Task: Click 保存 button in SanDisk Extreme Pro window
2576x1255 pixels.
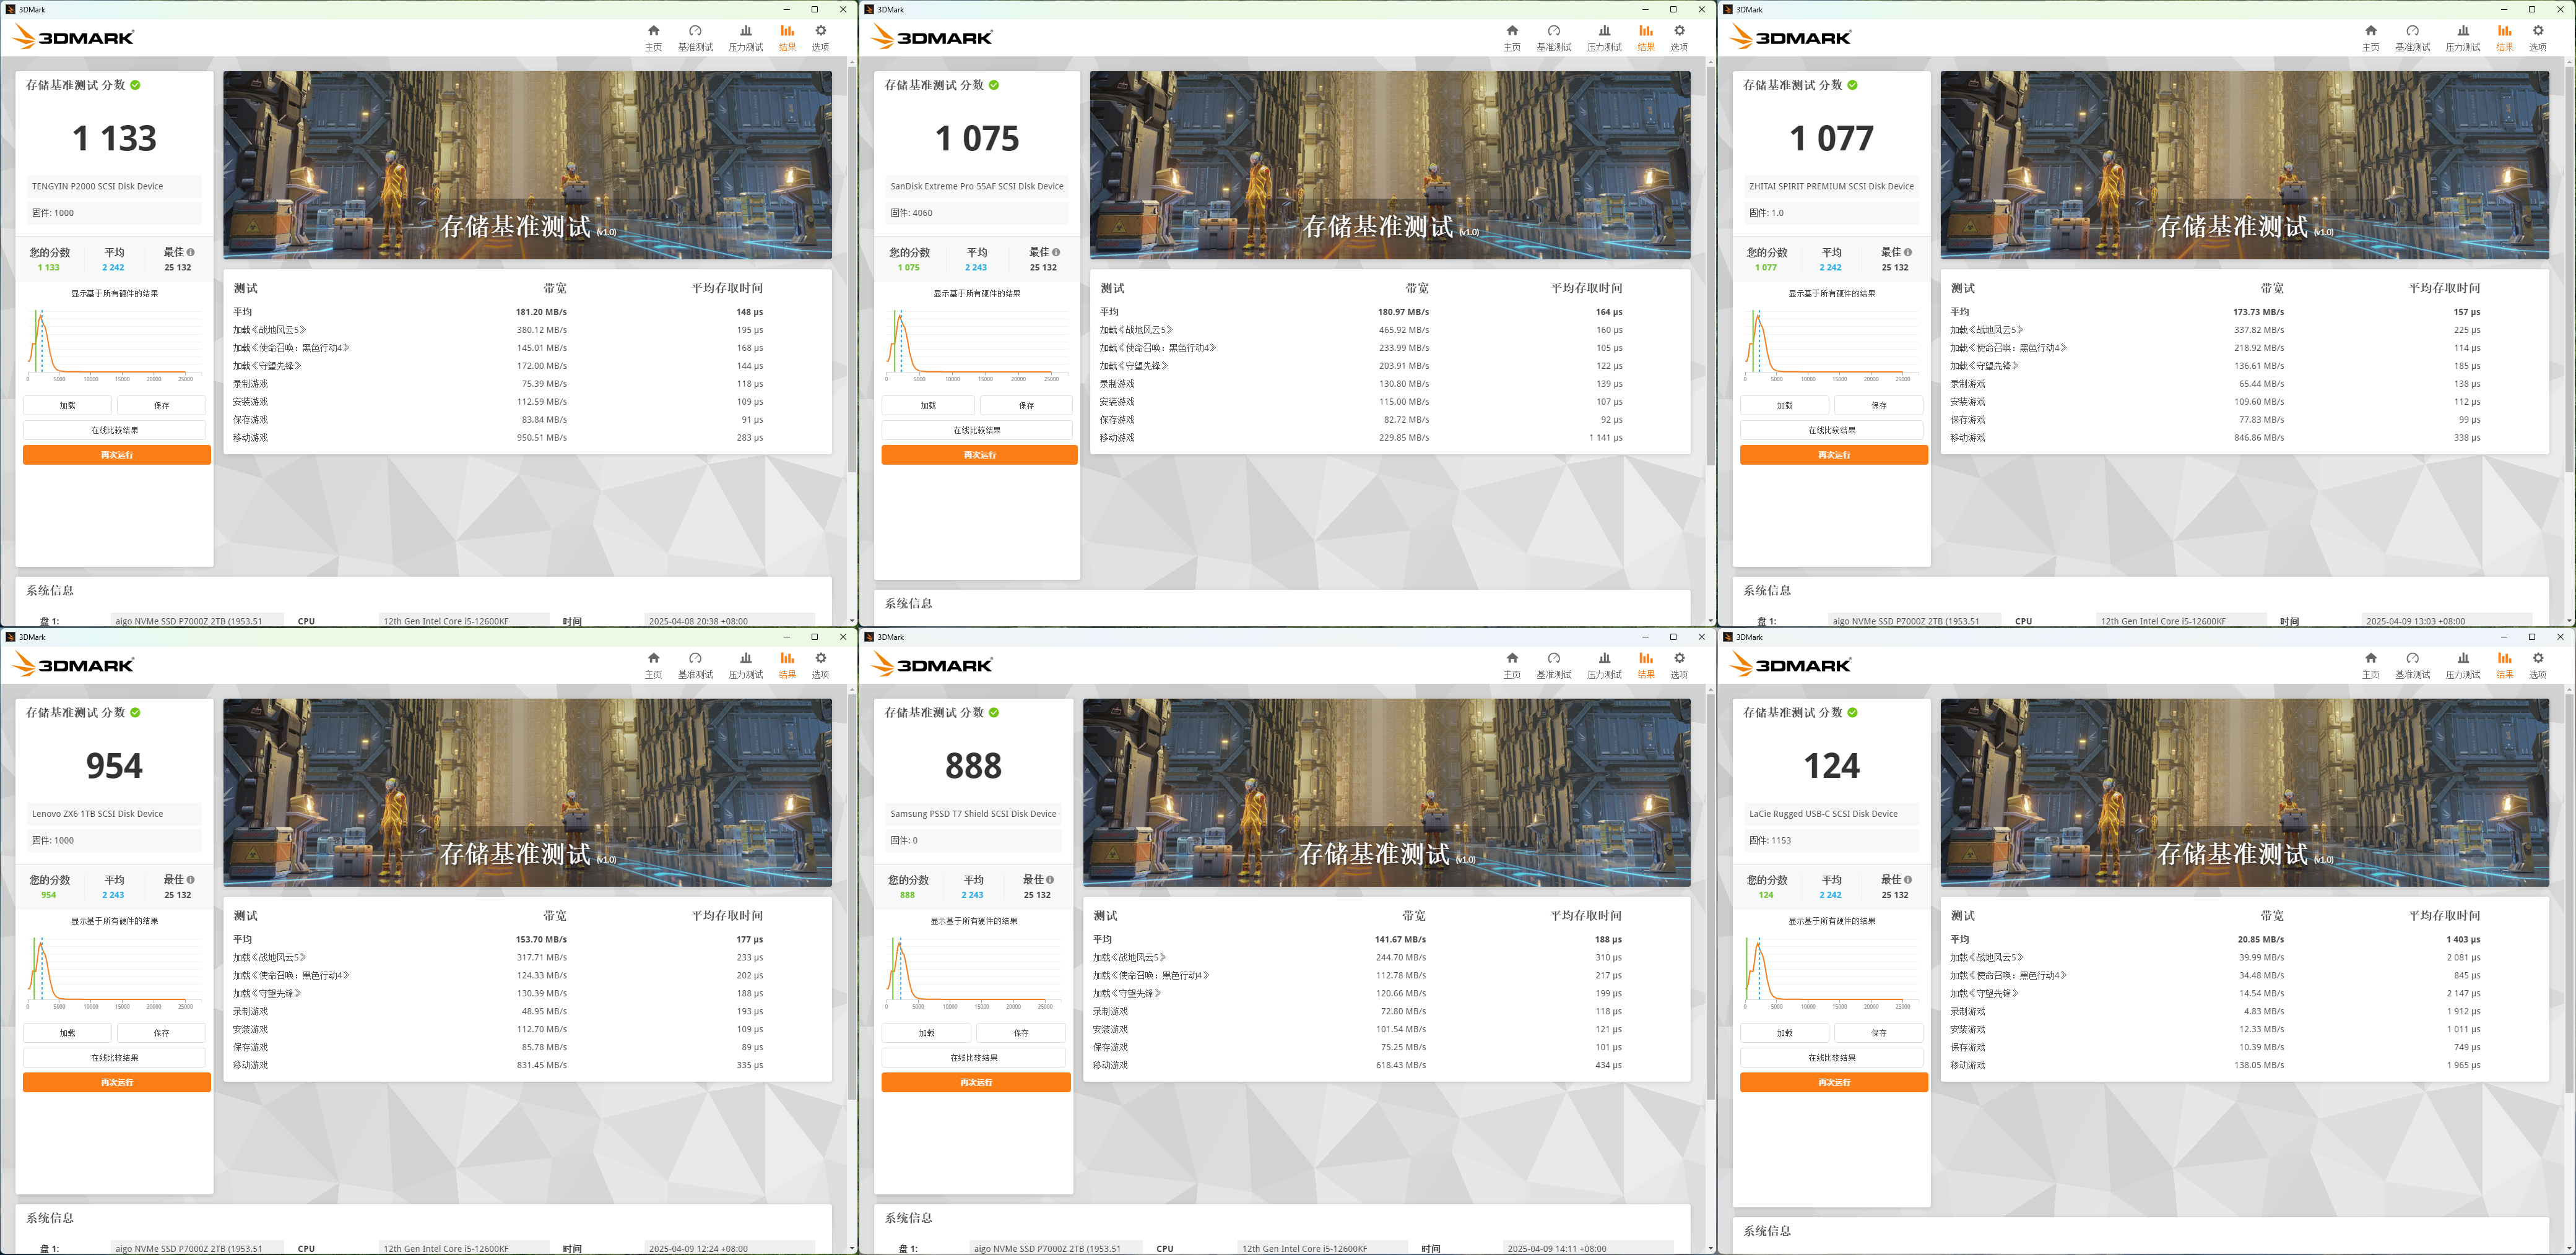Action: [x=1026, y=405]
